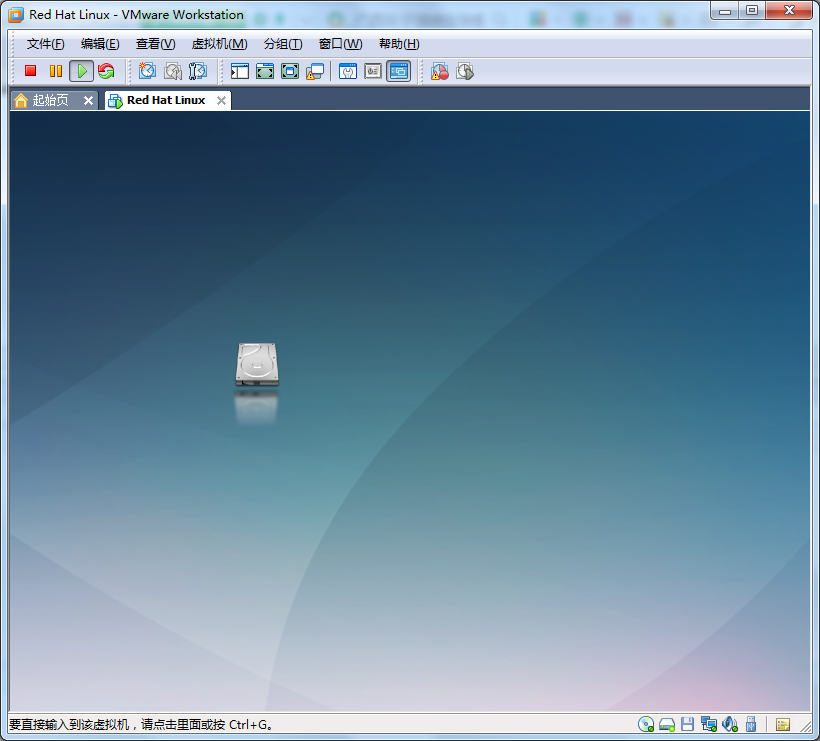Click the CD/DVD drive status icon

[646, 724]
